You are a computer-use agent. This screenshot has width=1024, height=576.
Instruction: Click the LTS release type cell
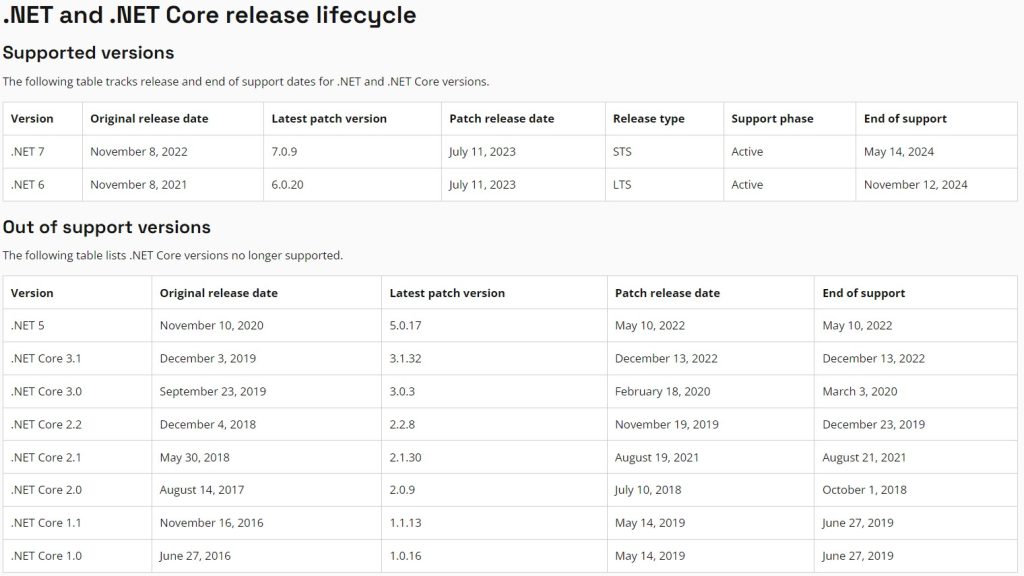click(x=622, y=185)
